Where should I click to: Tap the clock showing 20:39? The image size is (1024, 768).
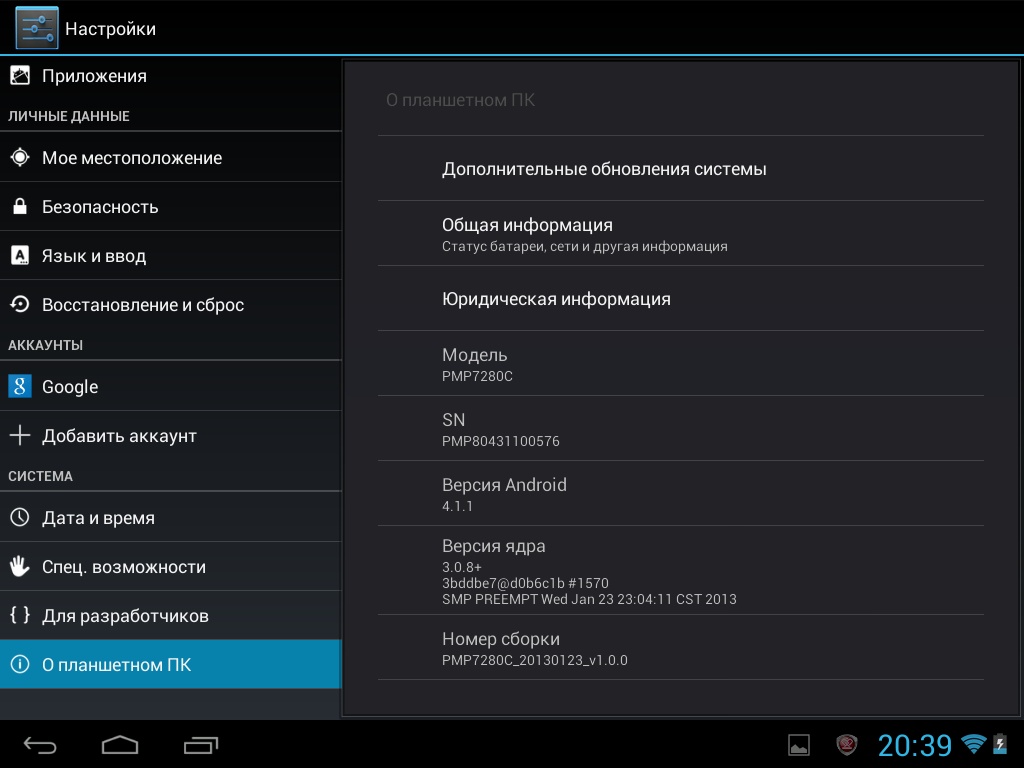914,745
